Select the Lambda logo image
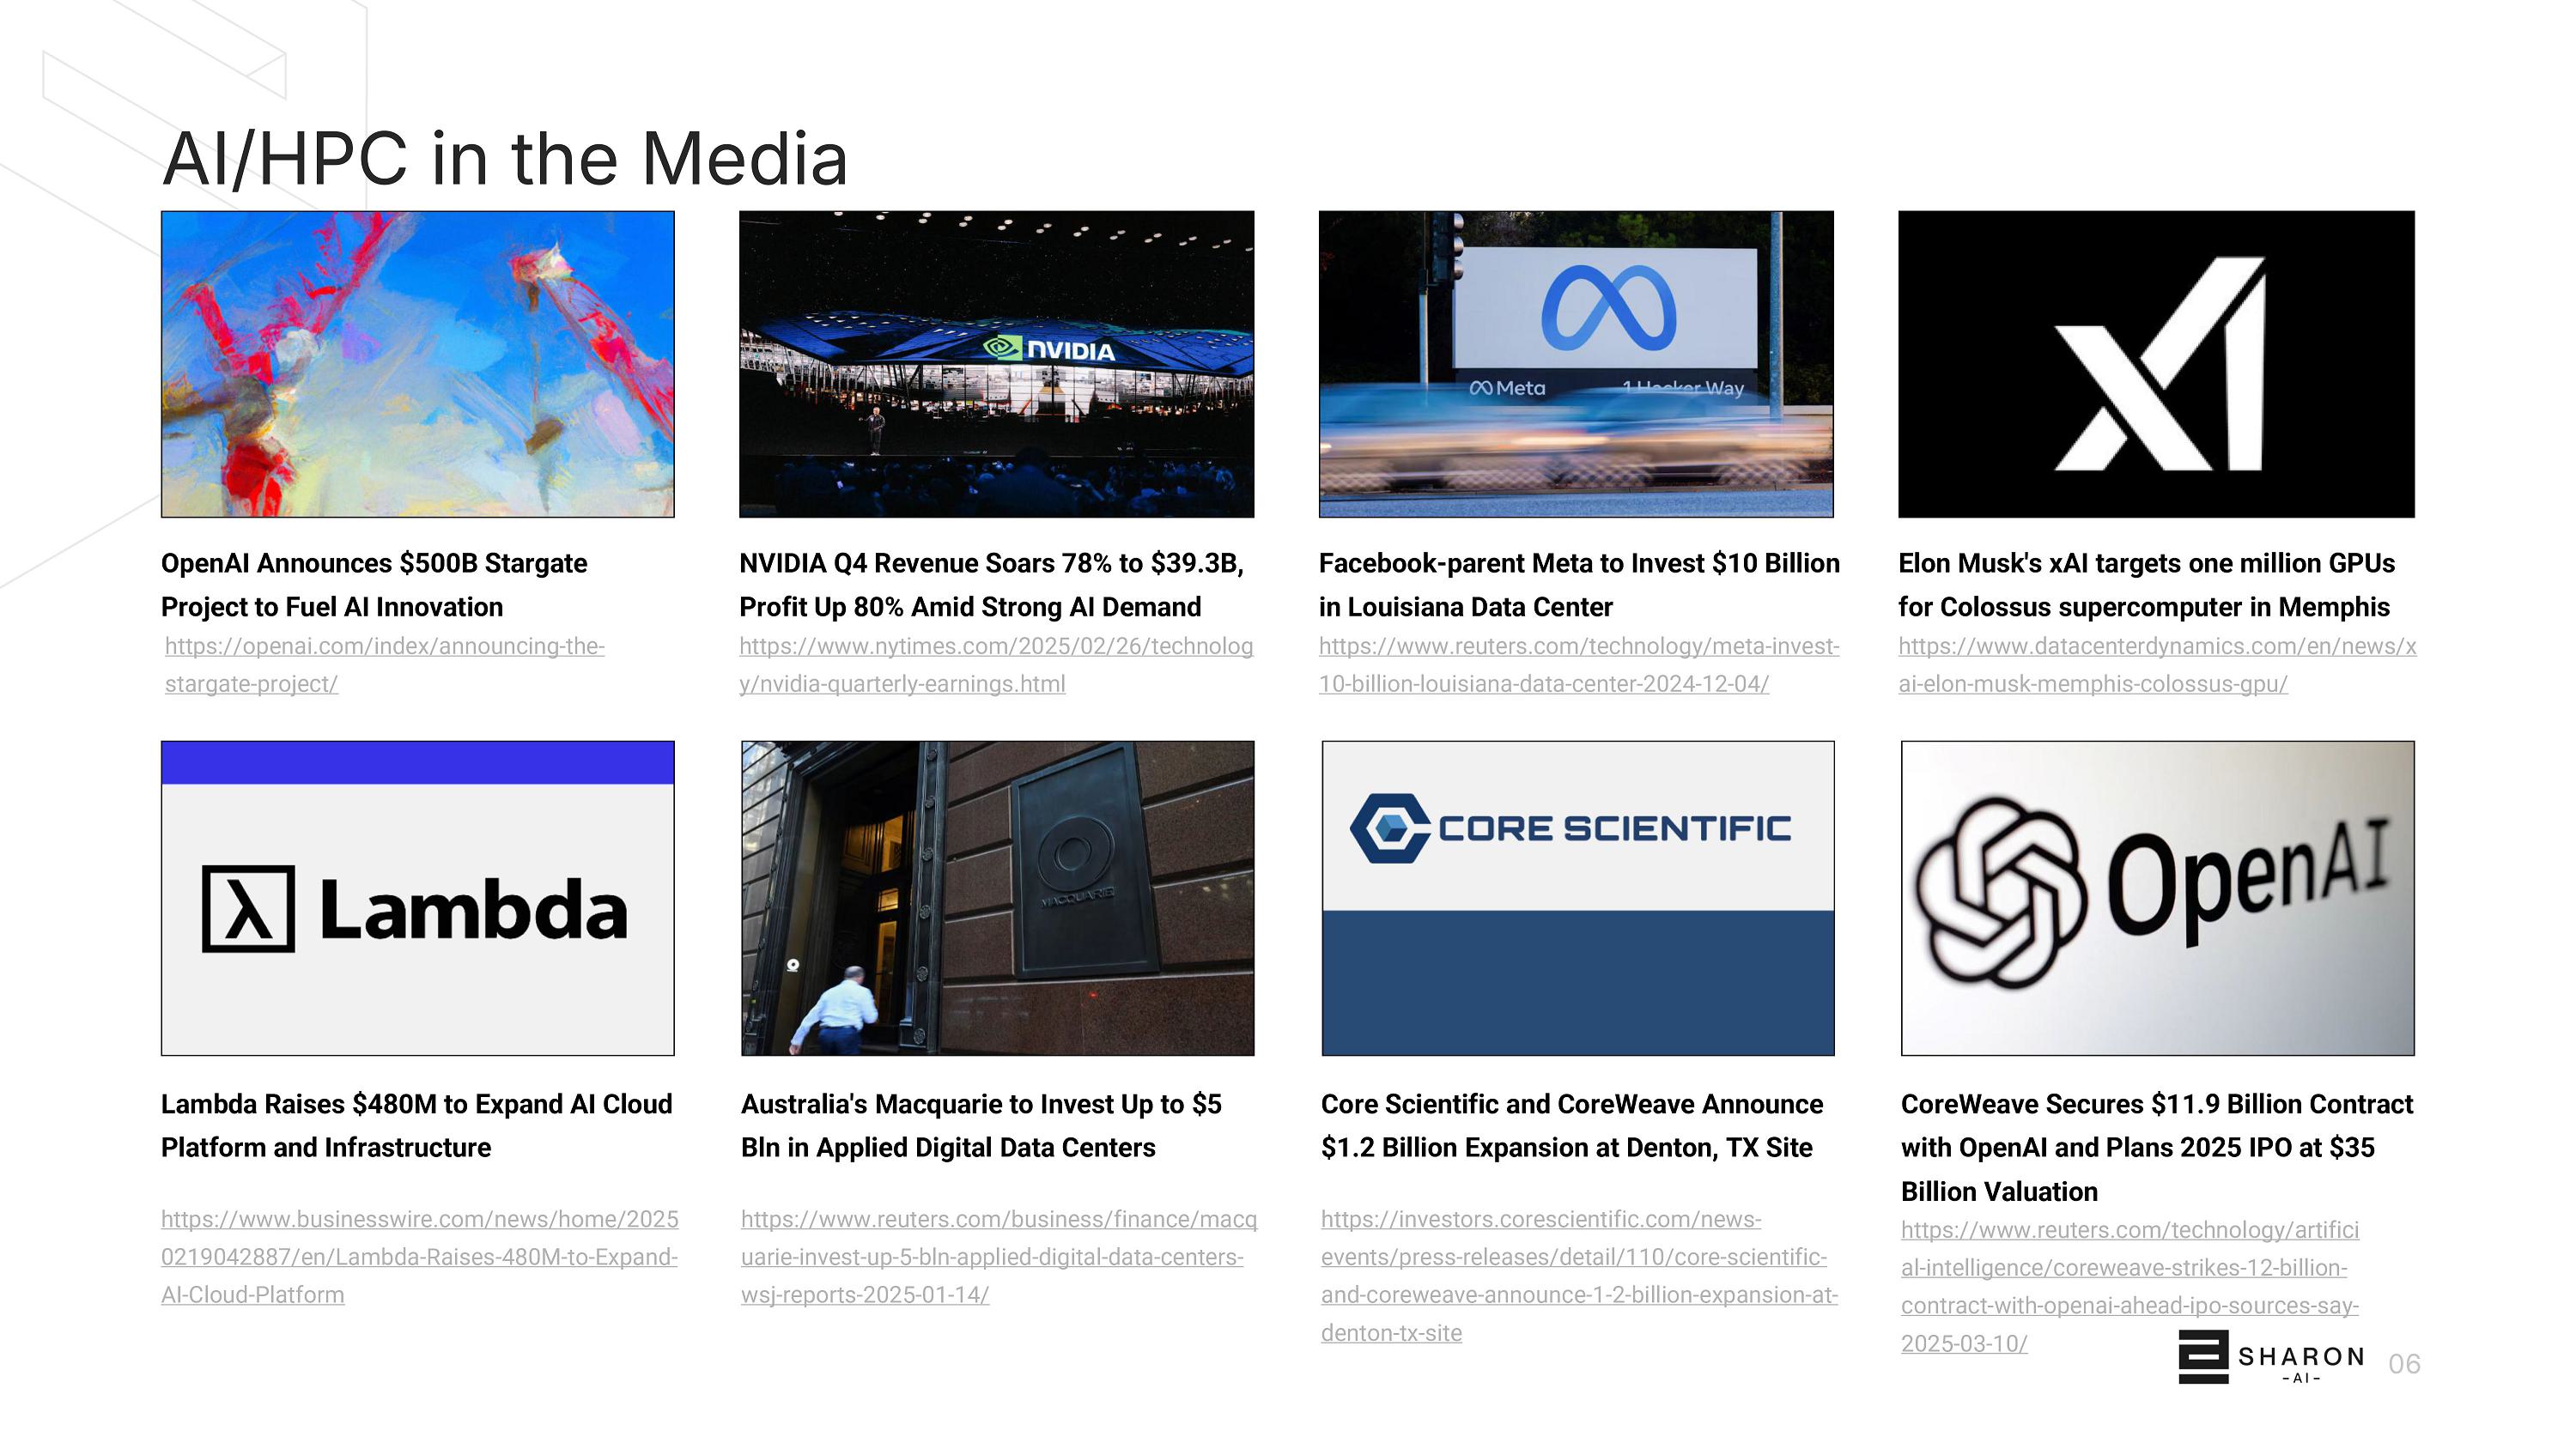The height and width of the screenshot is (1449, 2576). tap(417, 898)
